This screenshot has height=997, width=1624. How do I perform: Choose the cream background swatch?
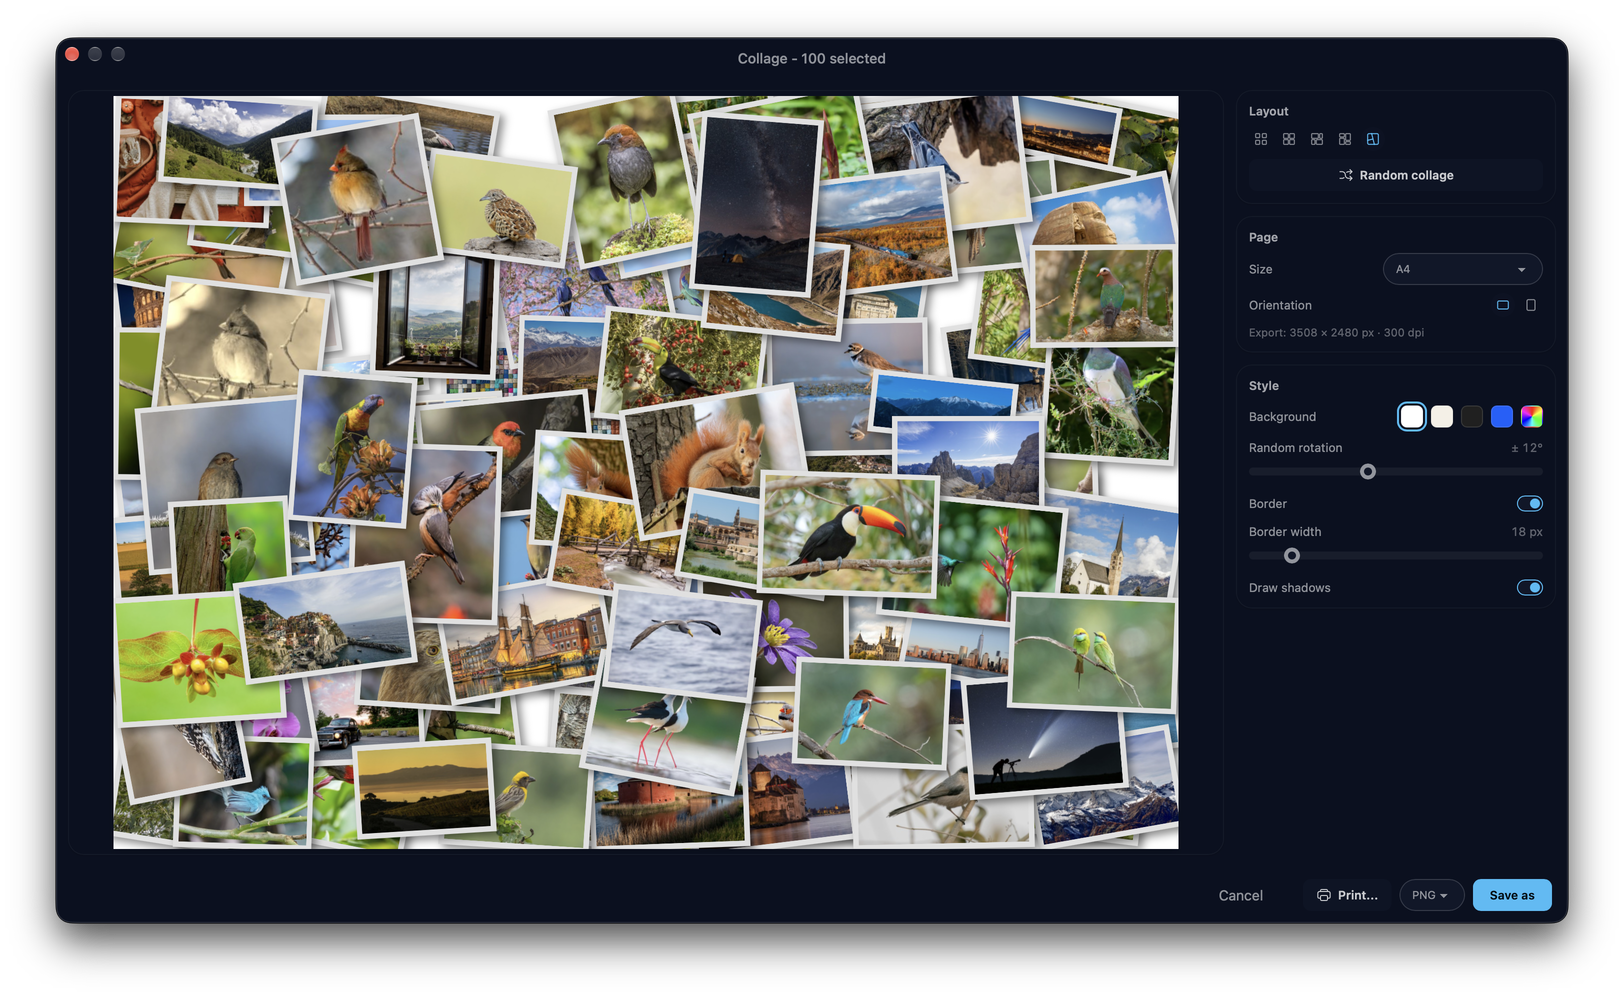1442,416
